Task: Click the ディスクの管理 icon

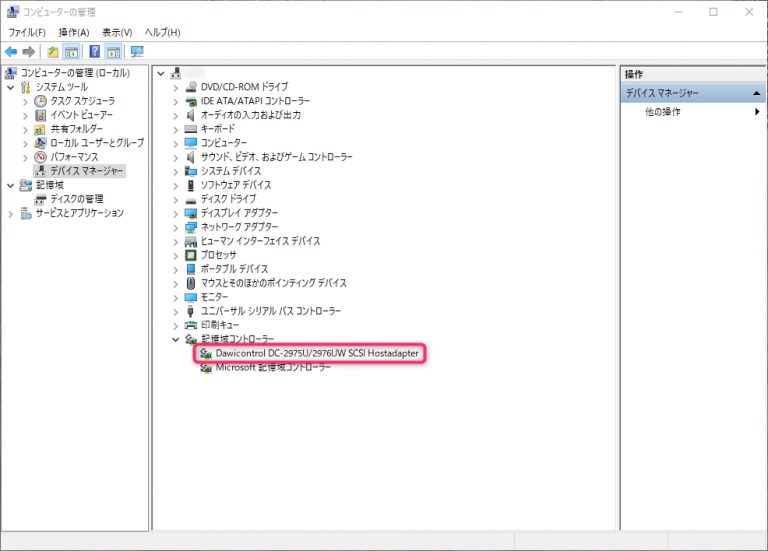Action: click(x=40, y=199)
